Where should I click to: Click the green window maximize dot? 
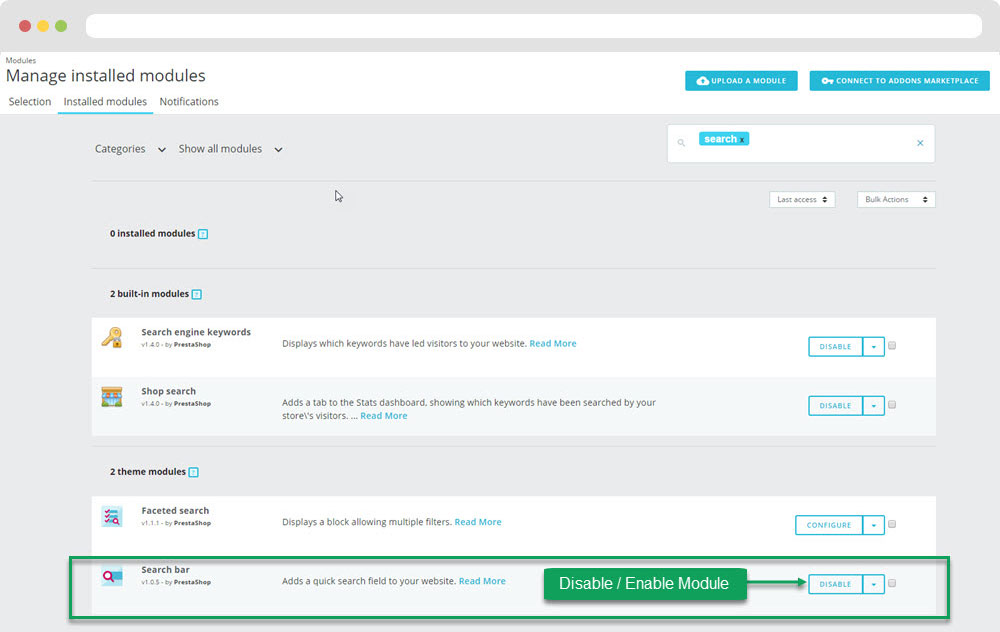click(61, 26)
